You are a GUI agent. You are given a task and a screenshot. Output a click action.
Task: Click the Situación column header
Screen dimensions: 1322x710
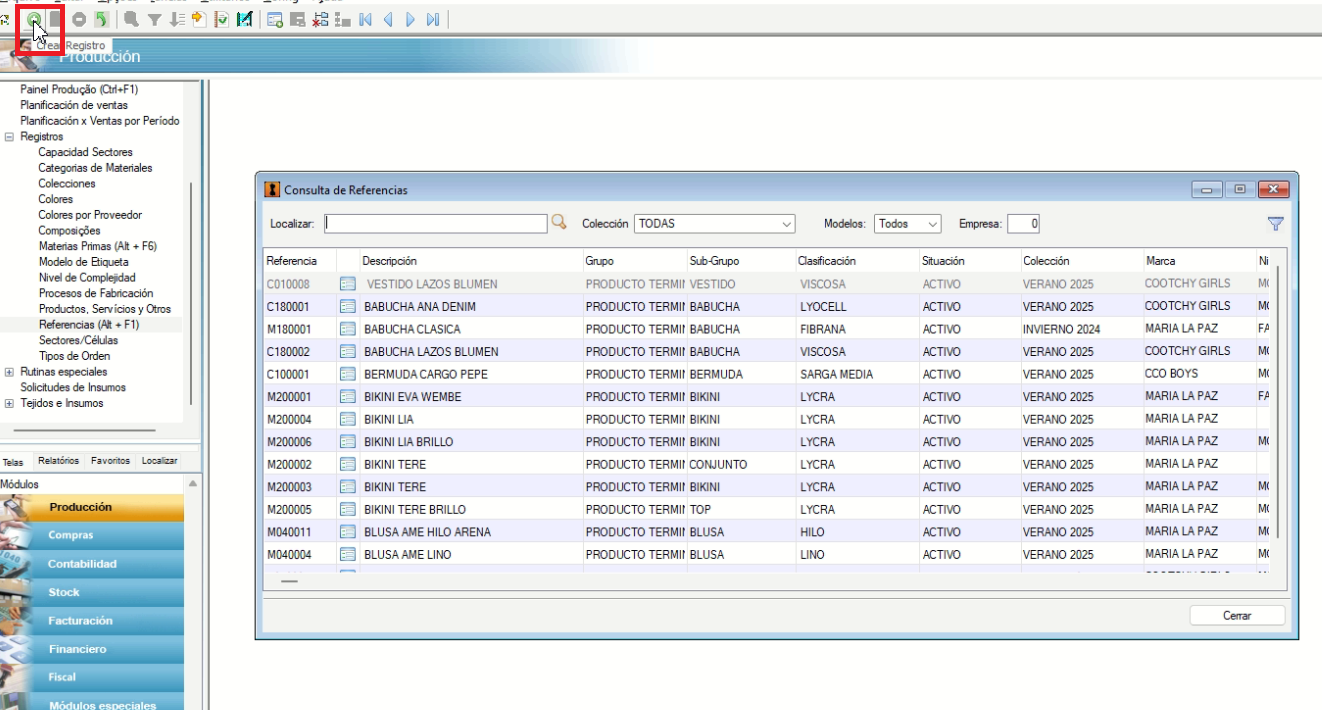click(x=969, y=261)
